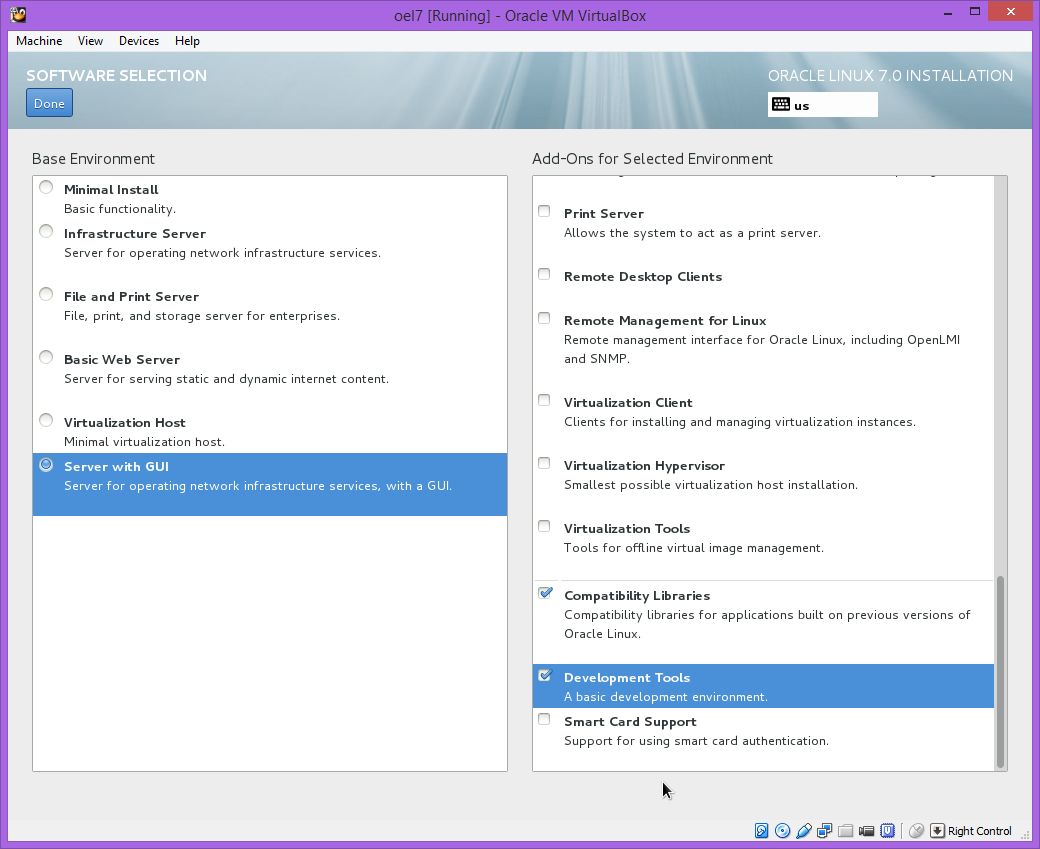1040x849 pixels.
Task: Enable the Virtualization Client add-on
Action: point(544,400)
